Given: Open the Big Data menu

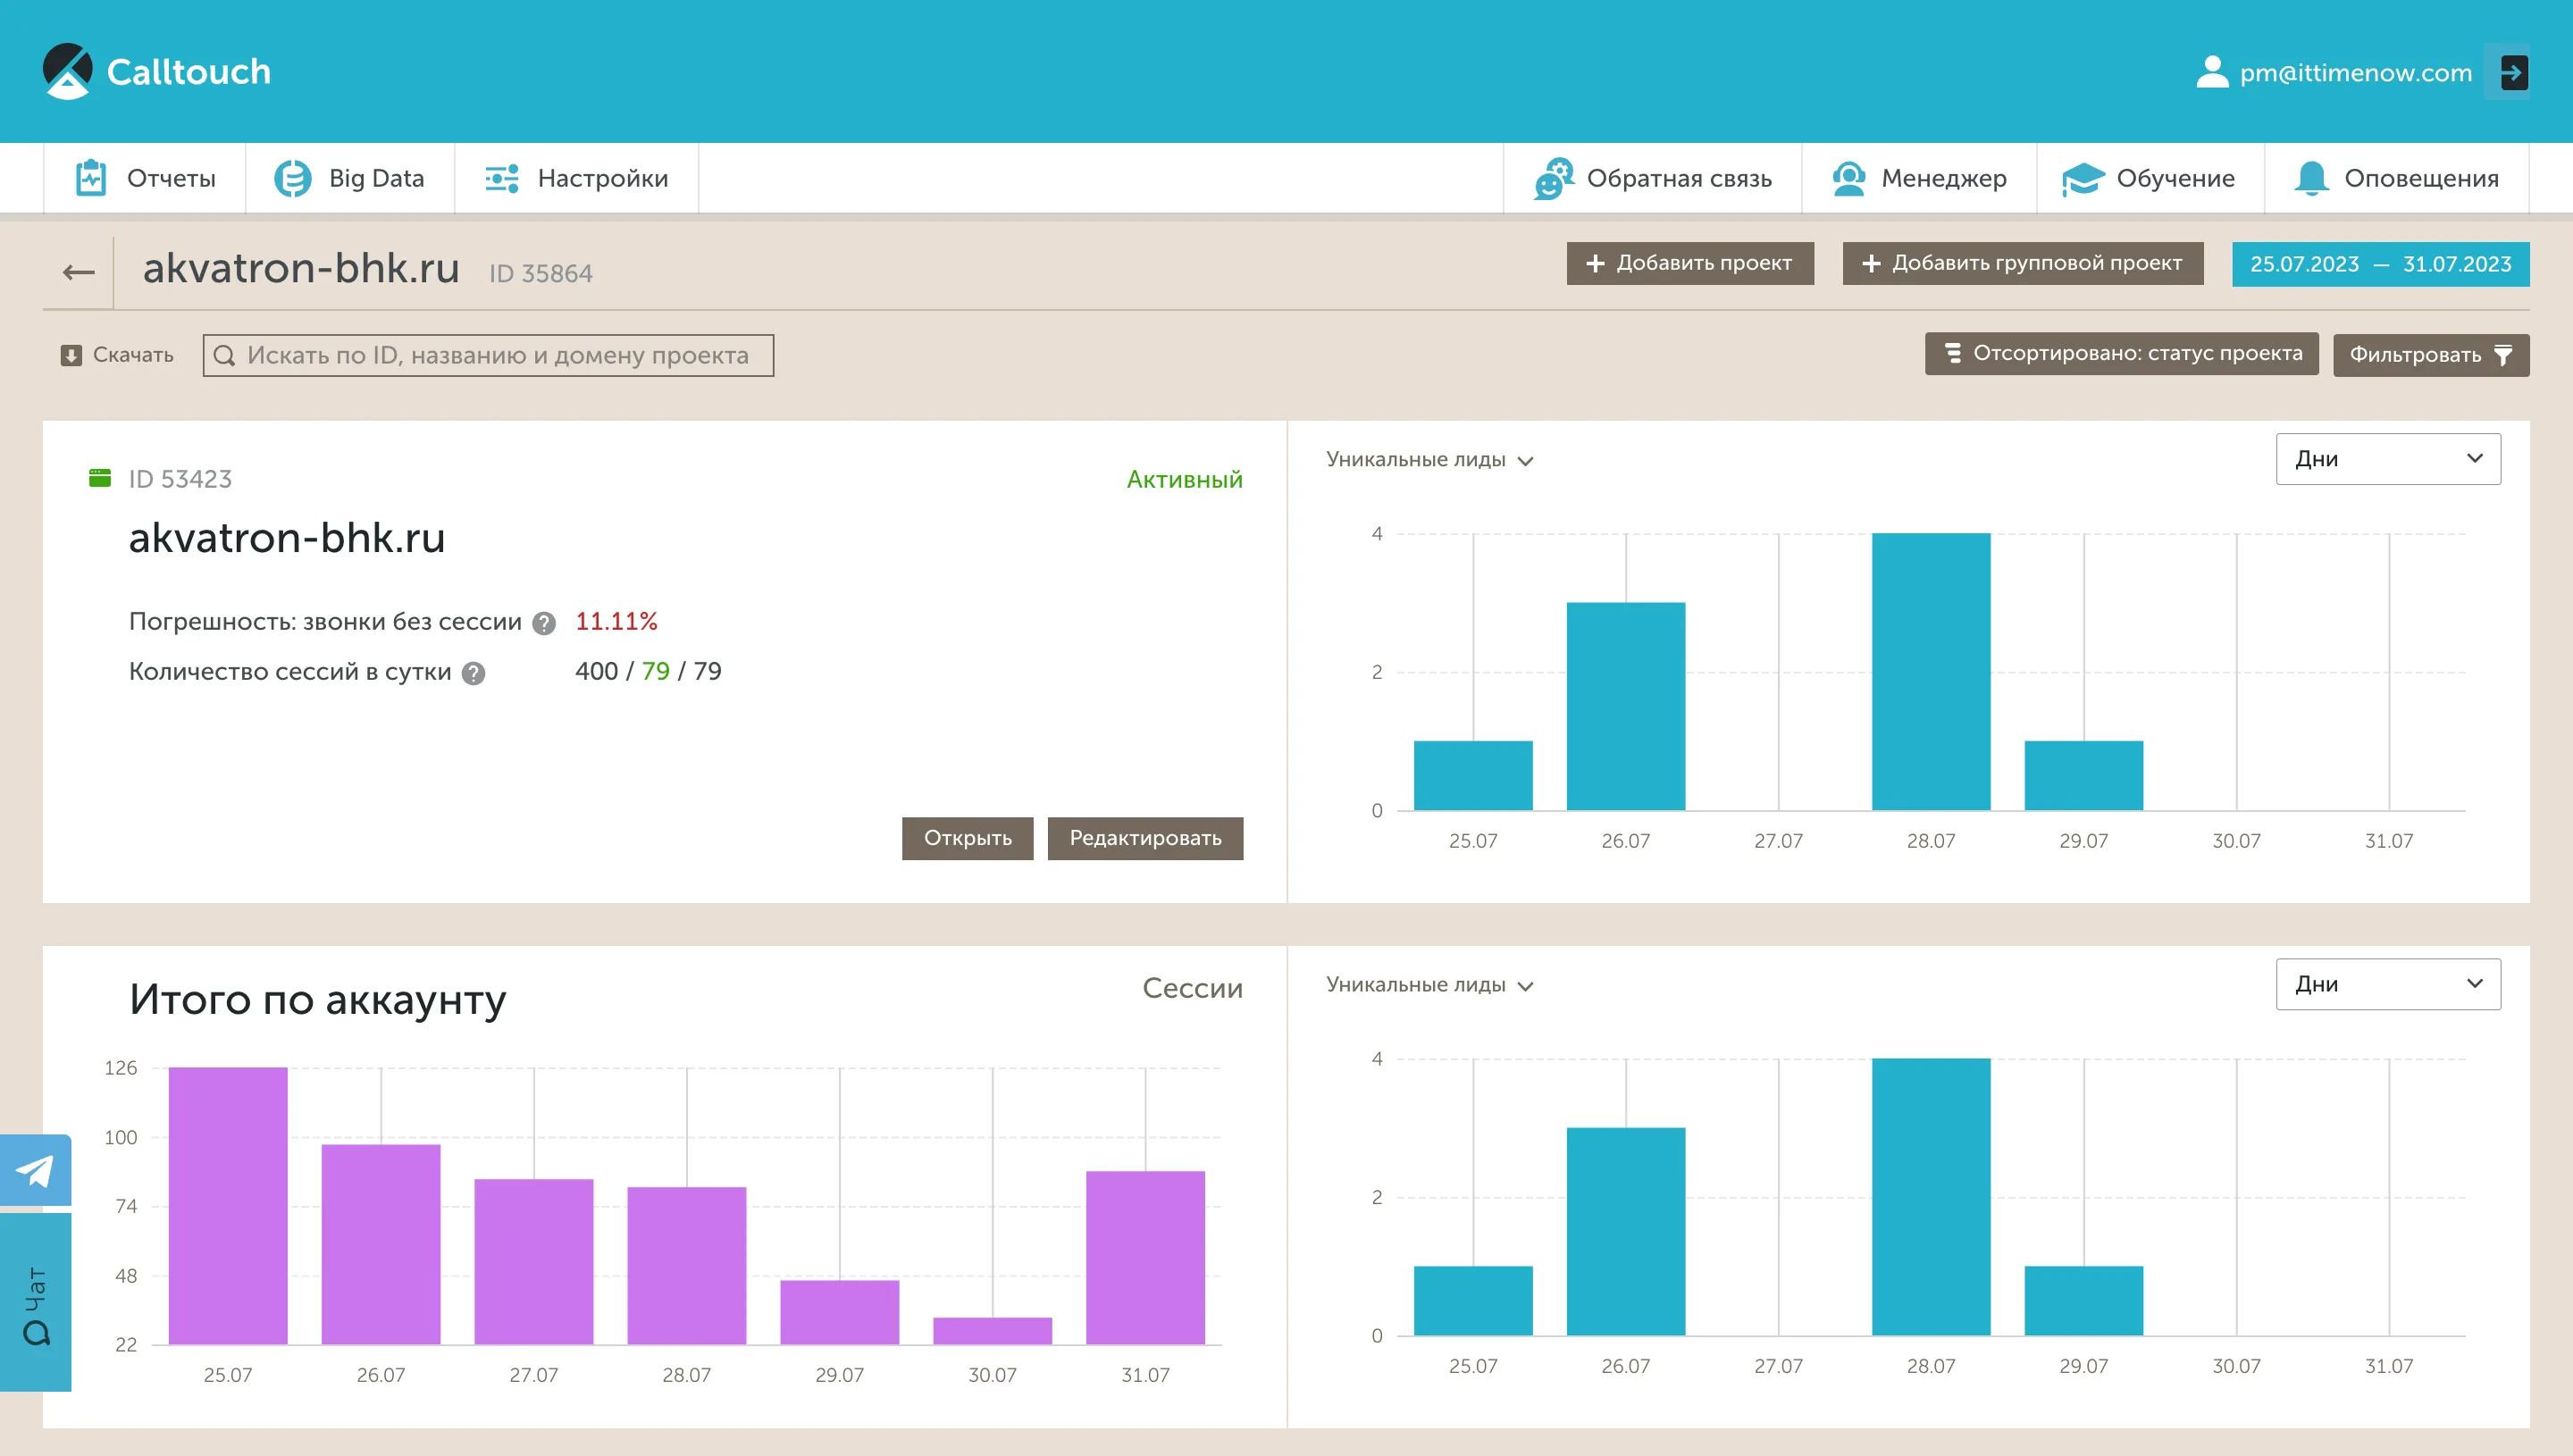Looking at the screenshot, I should (x=350, y=178).
